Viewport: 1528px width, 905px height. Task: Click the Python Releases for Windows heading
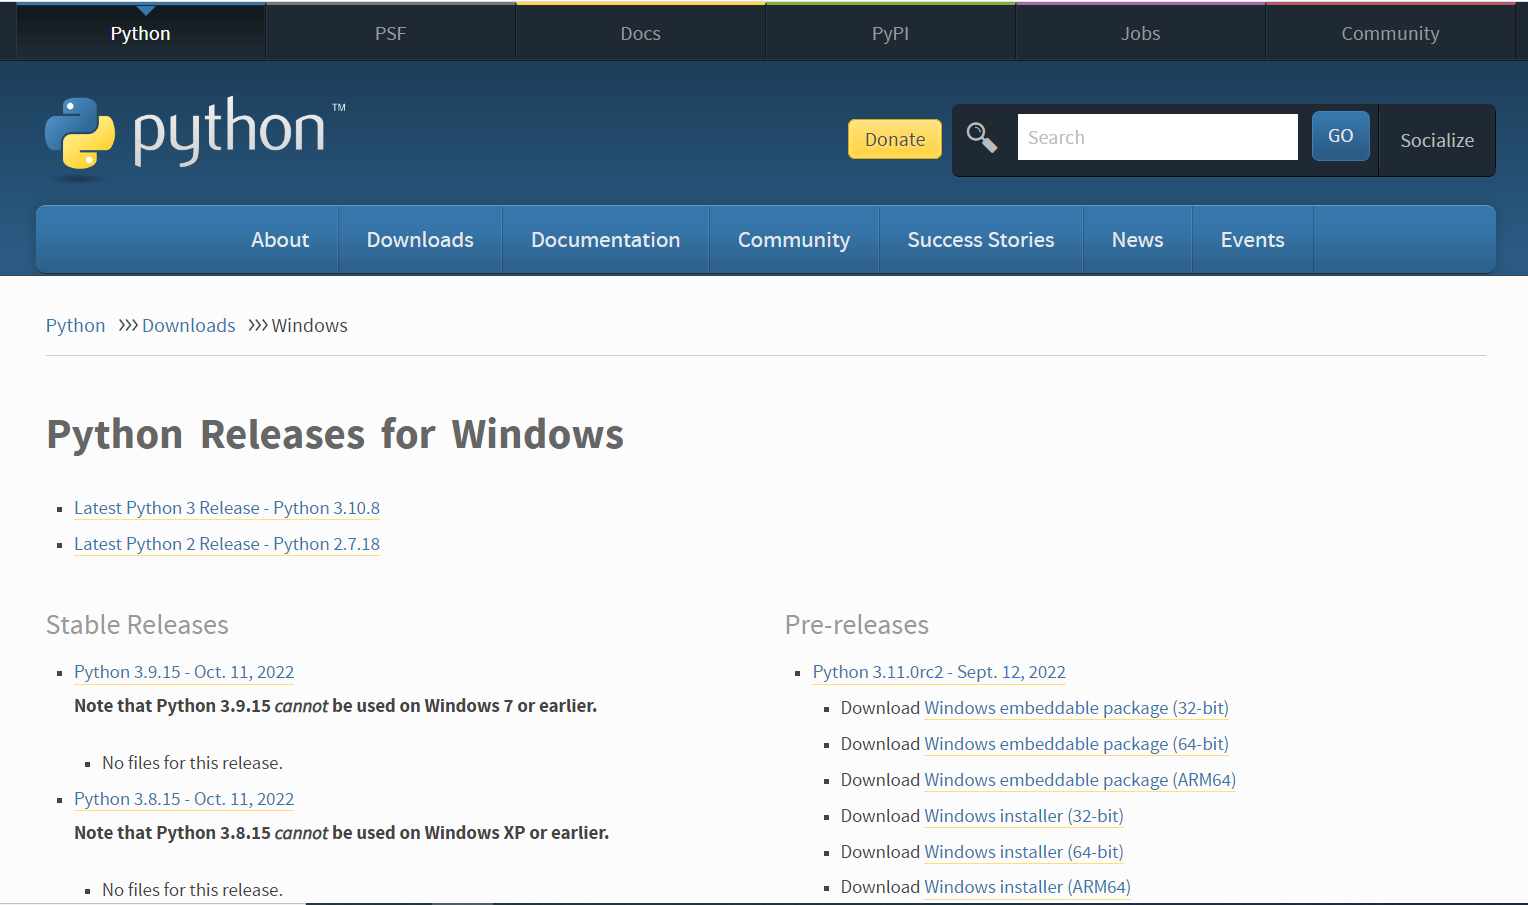coord(335,435)
